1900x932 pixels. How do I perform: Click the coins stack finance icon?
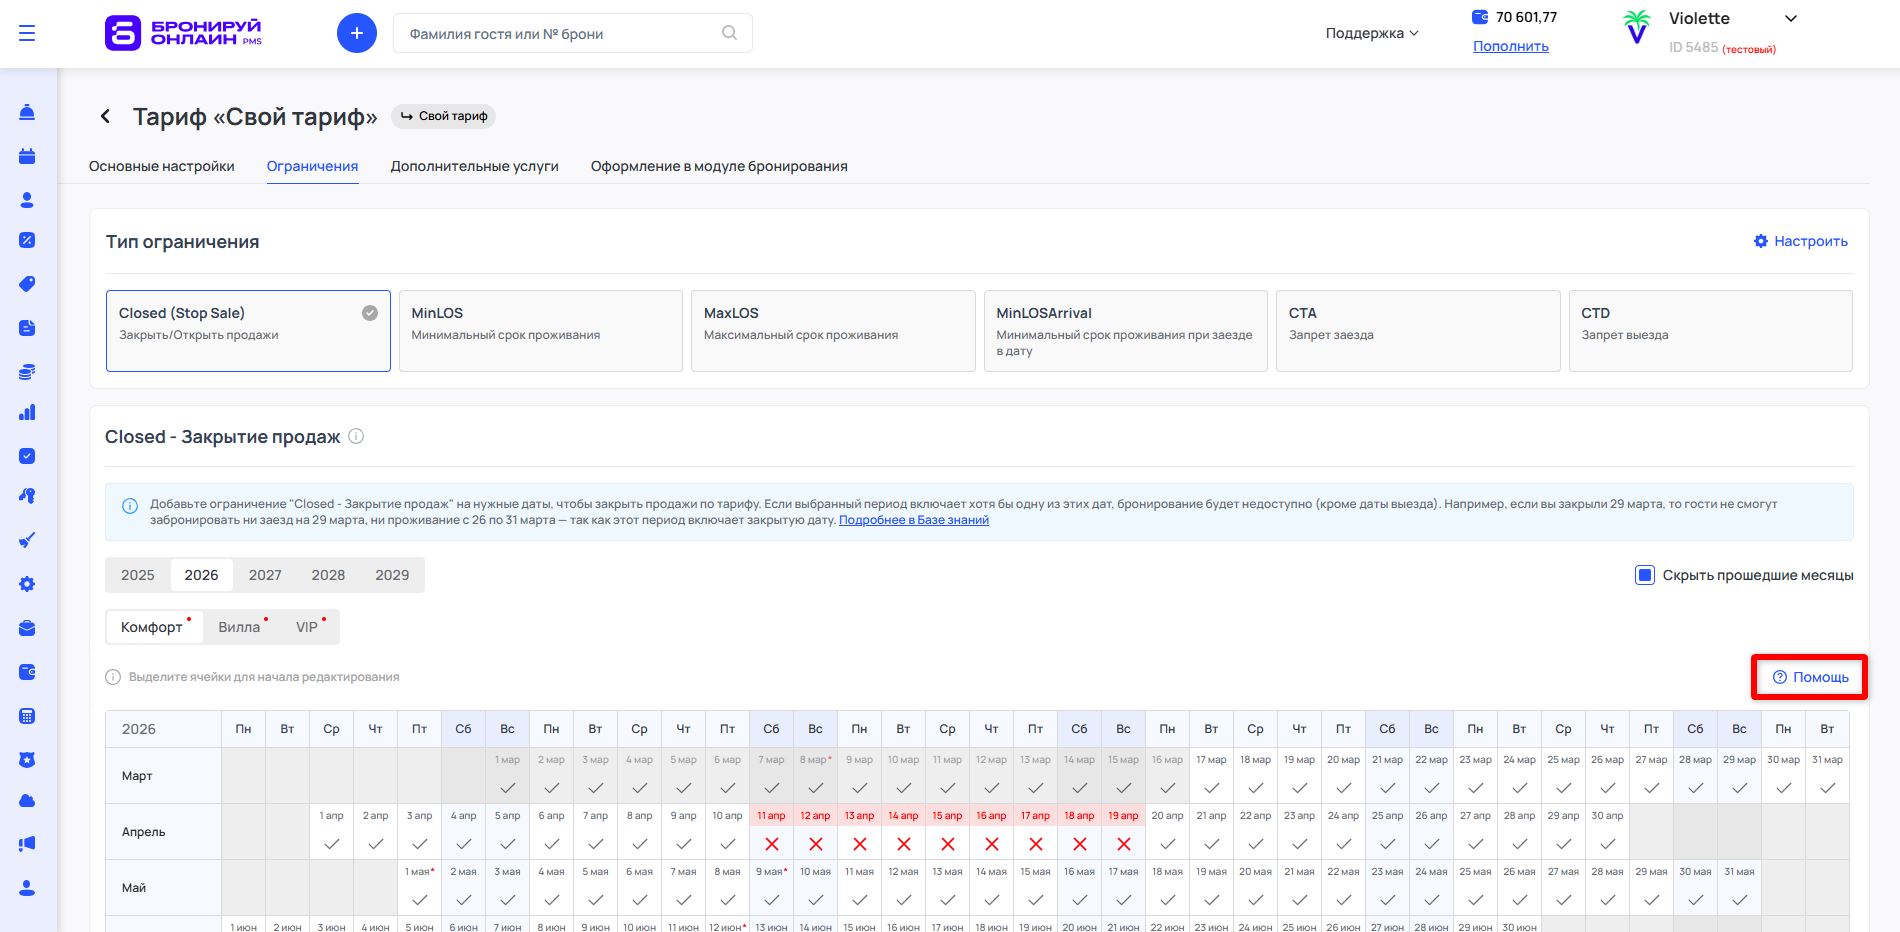click(27, 372)
